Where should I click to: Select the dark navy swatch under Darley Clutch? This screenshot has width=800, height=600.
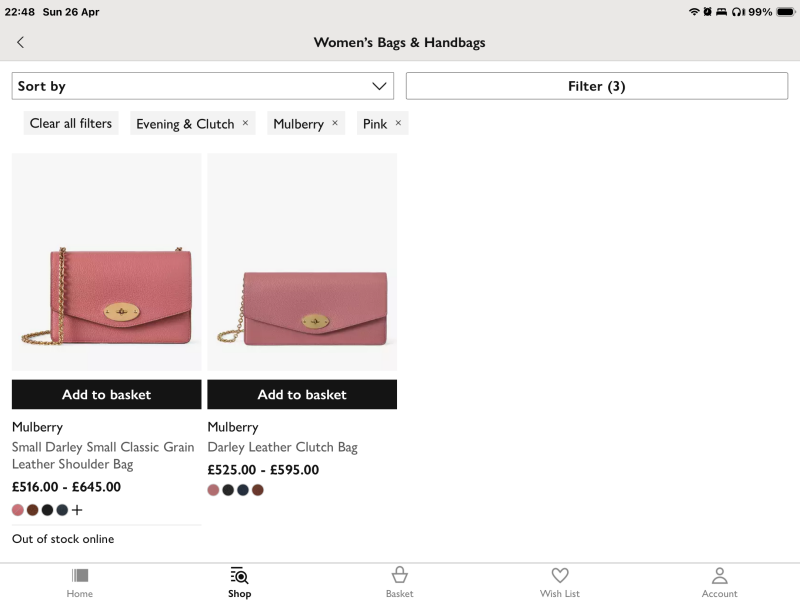click(243, 490)
